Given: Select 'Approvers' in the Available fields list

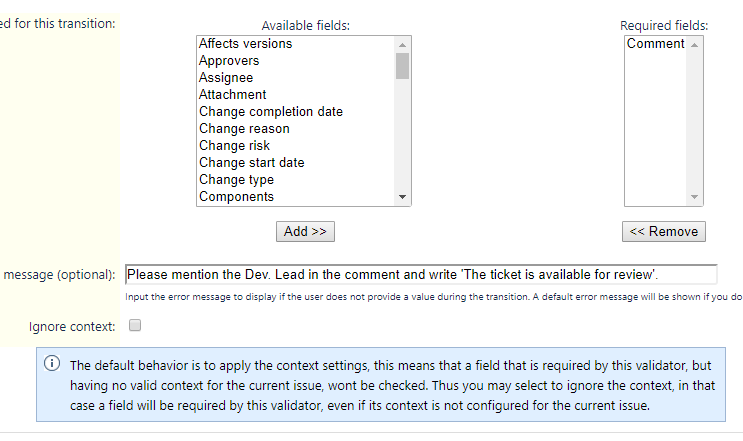Looking at the screenshot, I should pyautogui.click(x=296, y=61).
